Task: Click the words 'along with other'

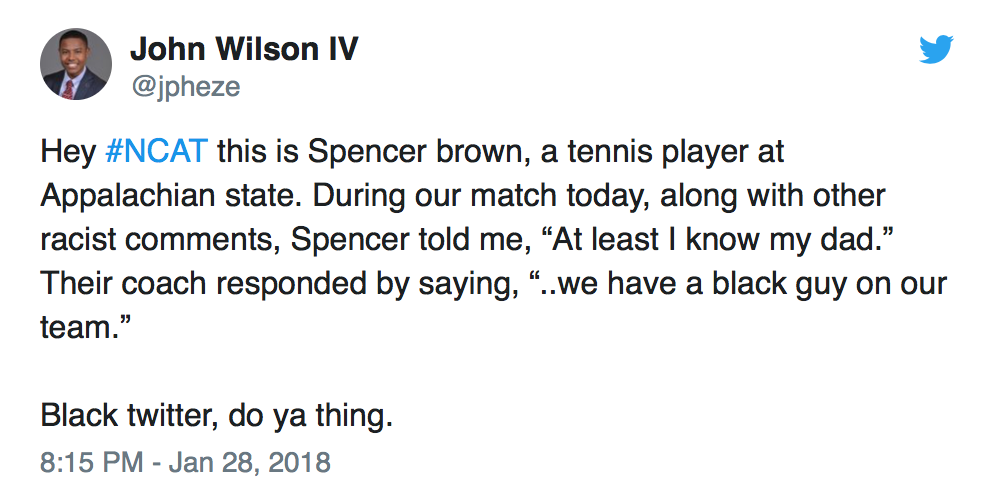Action: point(772,196)
